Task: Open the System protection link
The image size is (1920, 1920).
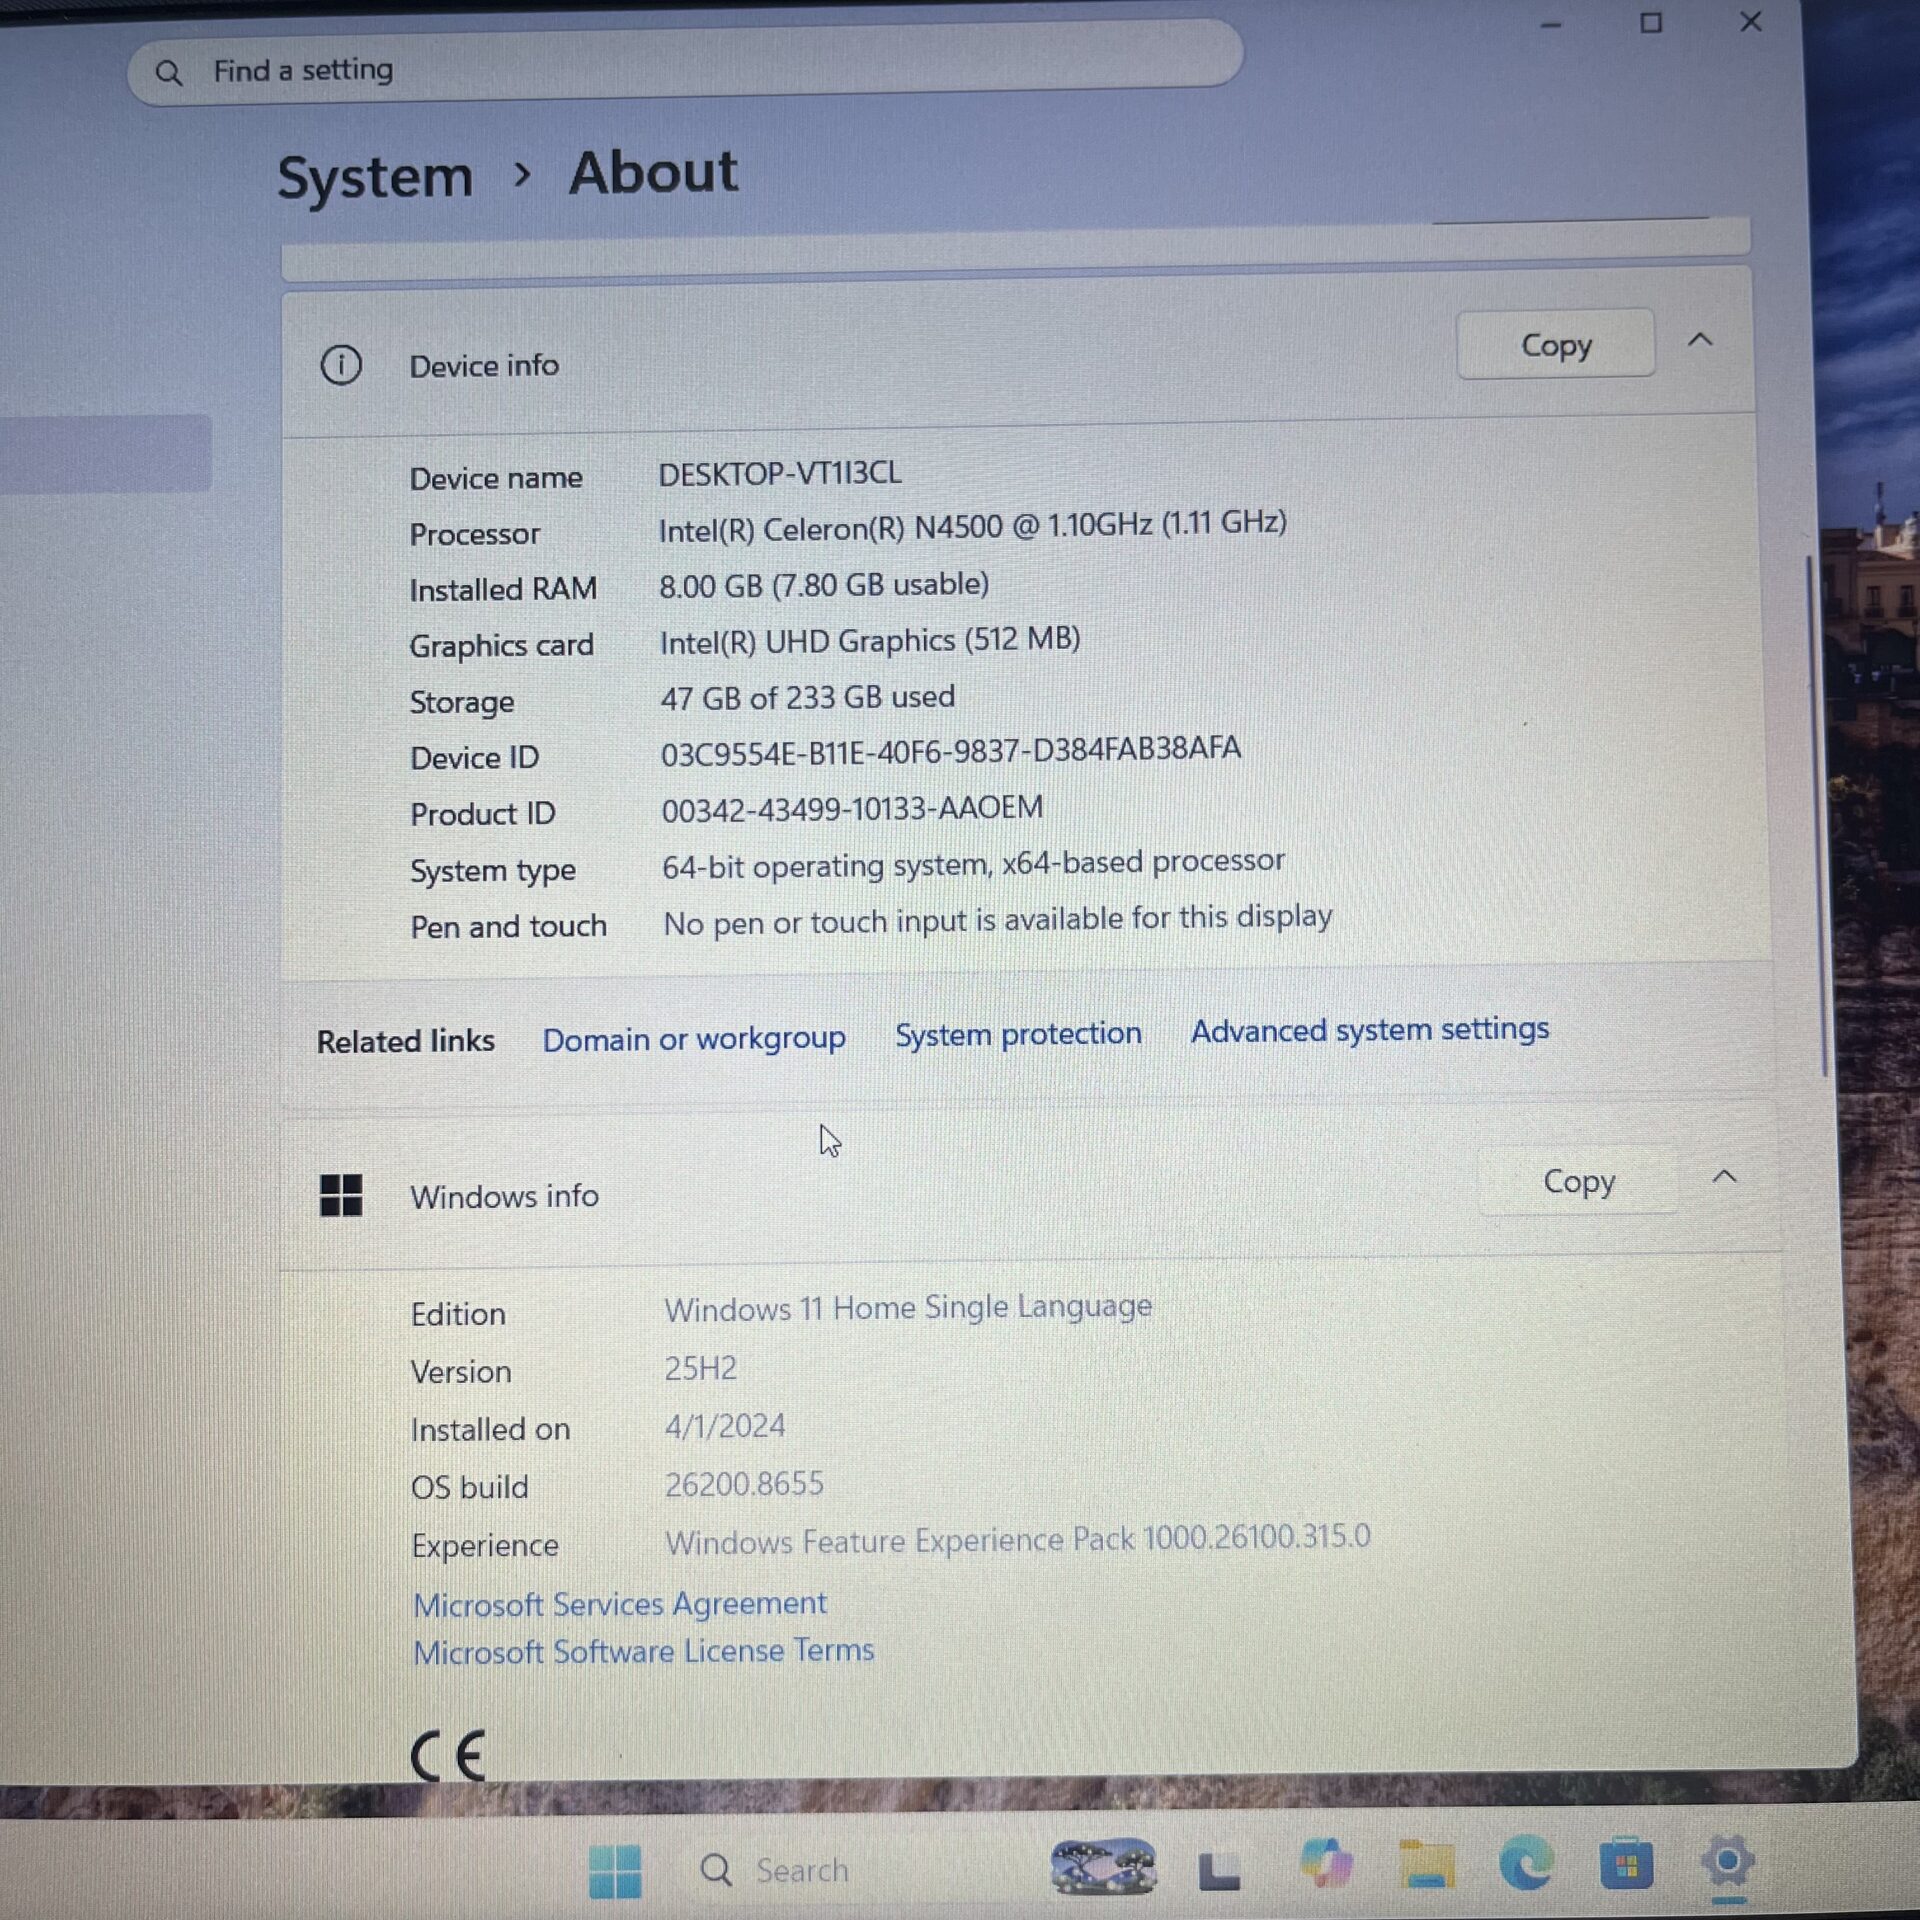Action: click(1018, 1034)
